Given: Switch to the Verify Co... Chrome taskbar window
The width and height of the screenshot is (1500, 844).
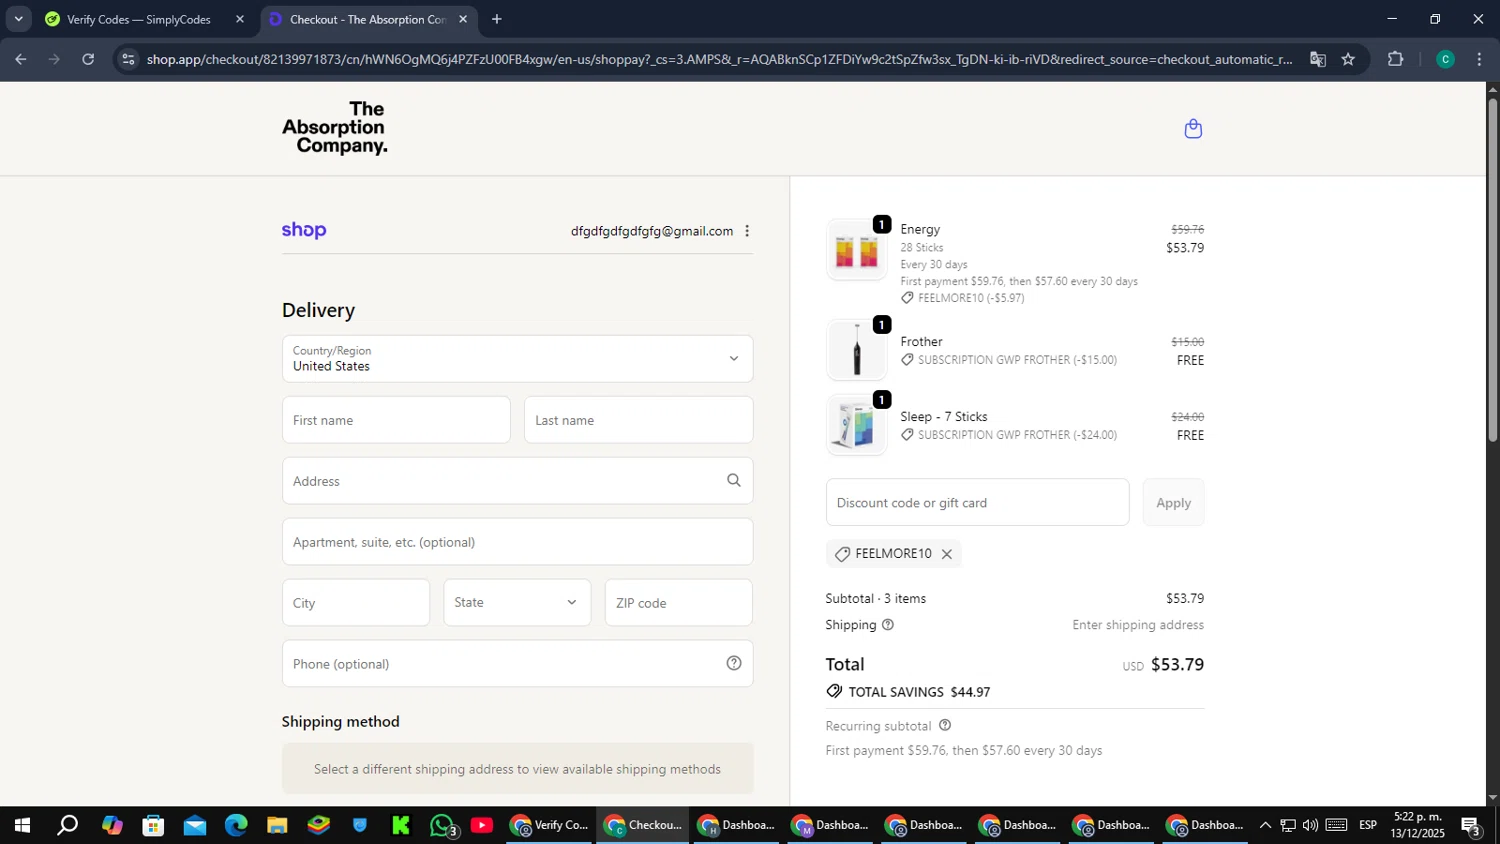Looking at the screenshot, I should [550, 825].
